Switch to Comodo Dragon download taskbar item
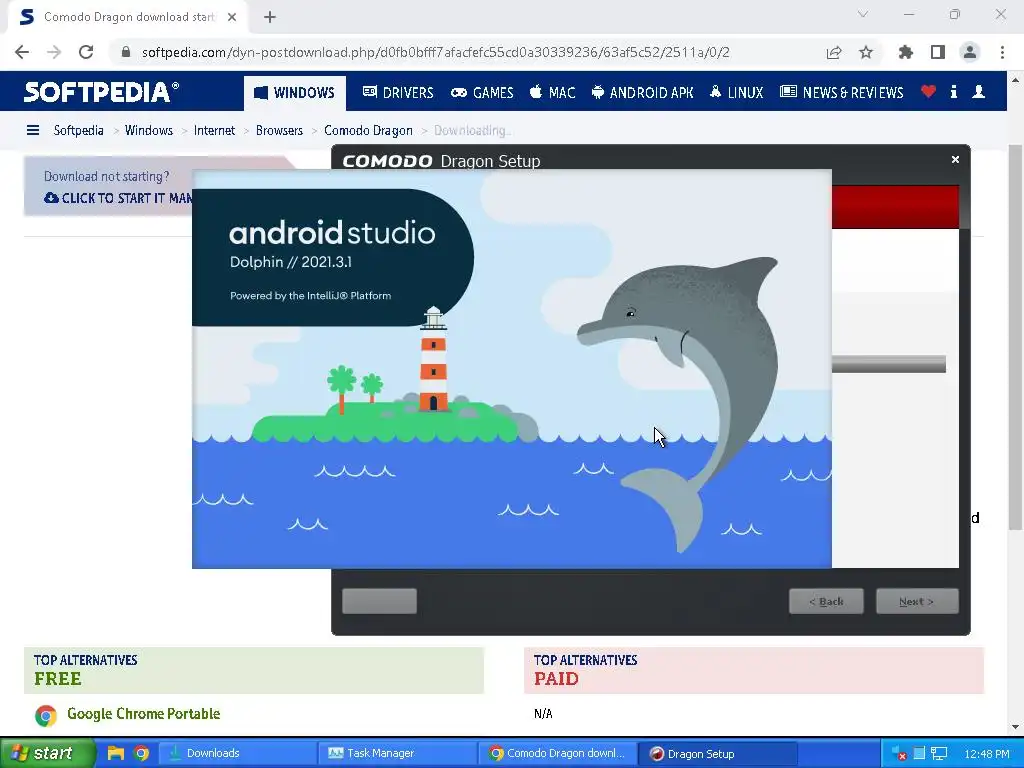This screenshot has width=1024, height=768. coord(557,753)
